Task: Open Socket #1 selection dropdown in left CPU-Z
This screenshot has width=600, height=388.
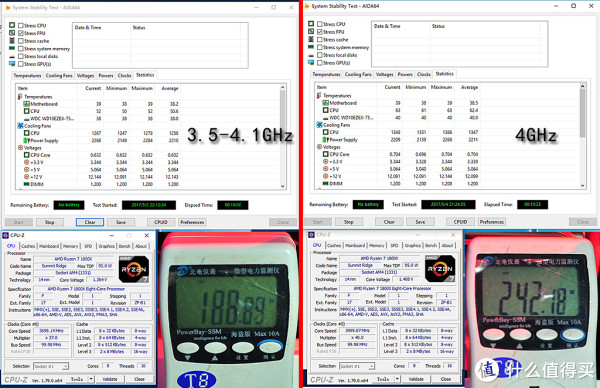Action: point(51,366)
